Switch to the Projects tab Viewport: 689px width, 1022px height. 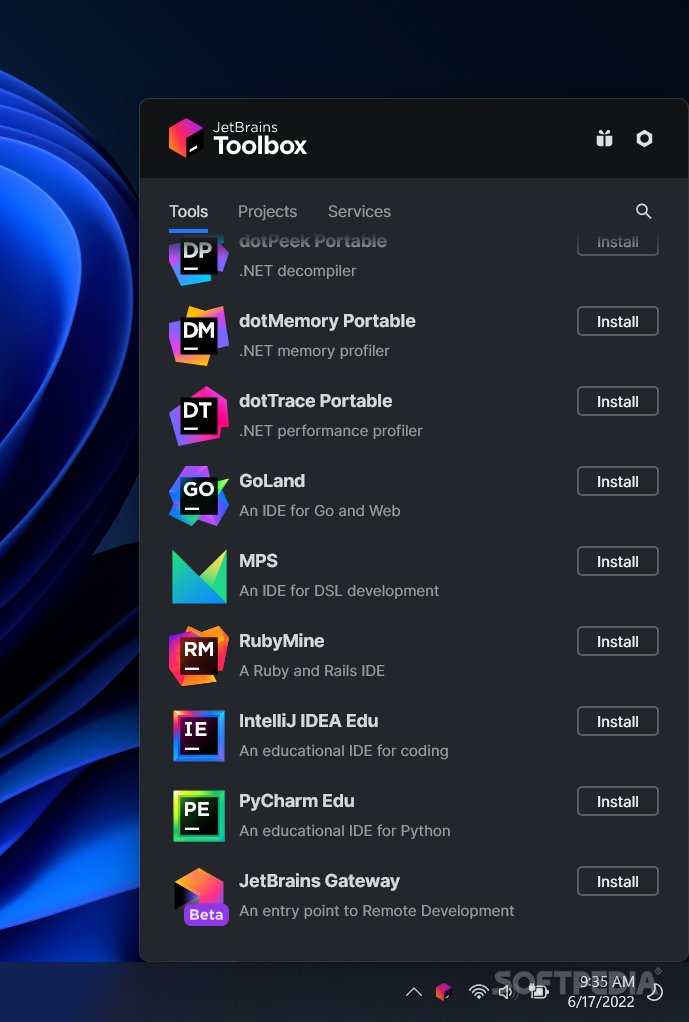[267, 211]
